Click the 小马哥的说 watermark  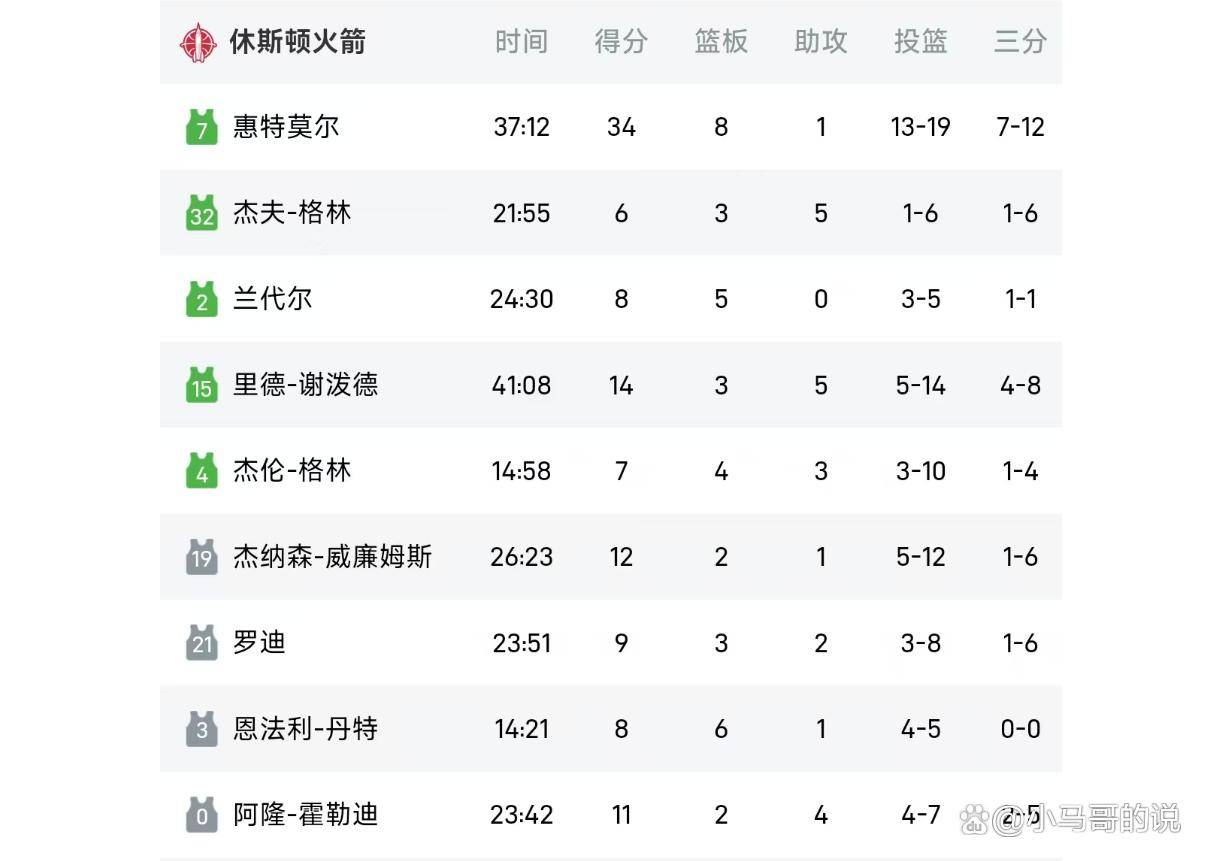(x=1071, y=819)
